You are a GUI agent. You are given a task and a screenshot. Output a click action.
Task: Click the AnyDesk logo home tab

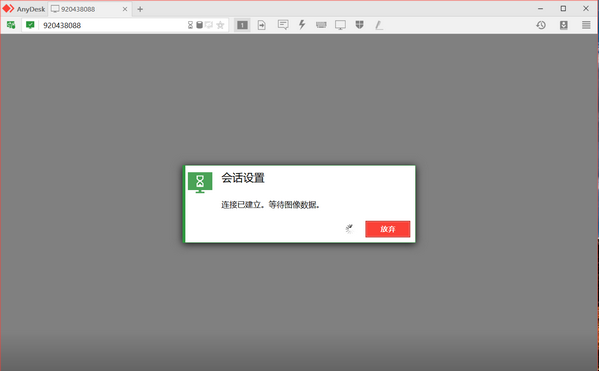[x=24, y=9]
